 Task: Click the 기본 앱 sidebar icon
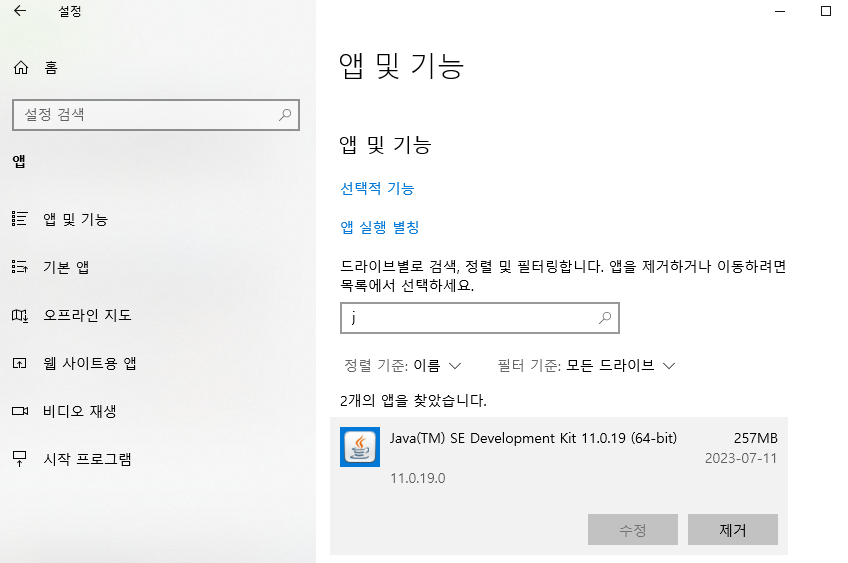tap(19, 267)
